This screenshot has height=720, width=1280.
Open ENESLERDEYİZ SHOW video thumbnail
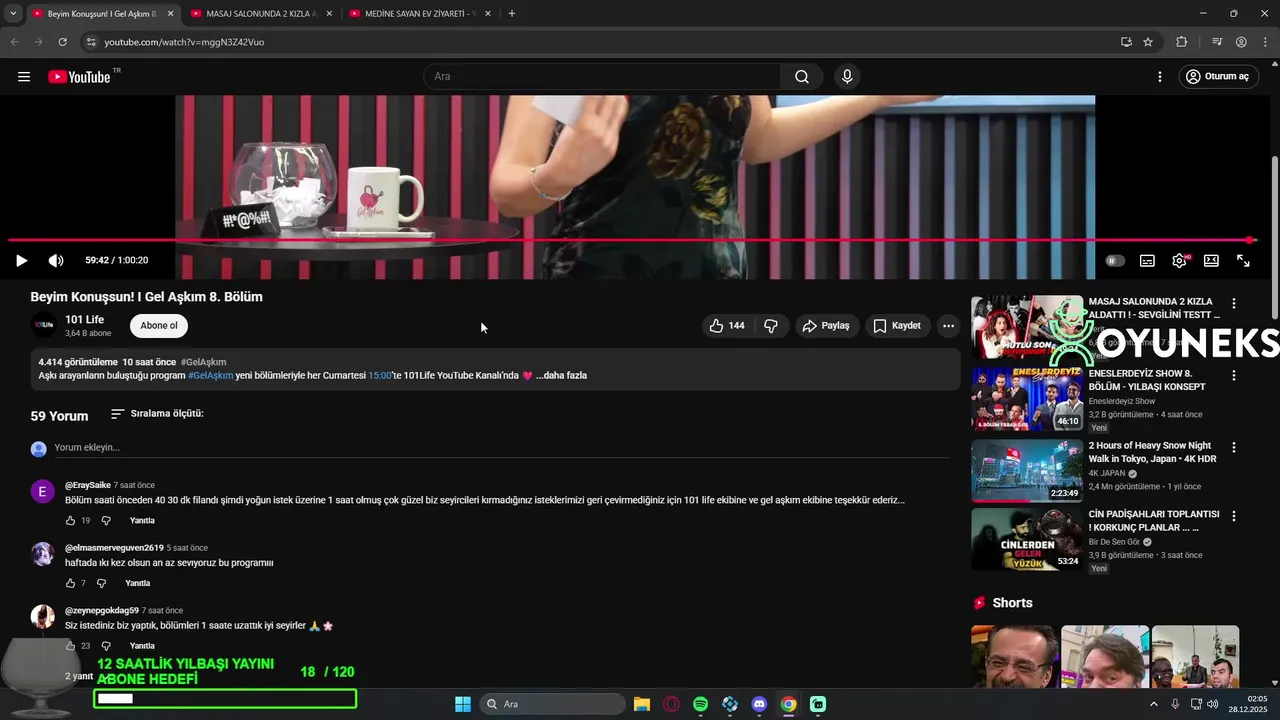pos(1027,399)
